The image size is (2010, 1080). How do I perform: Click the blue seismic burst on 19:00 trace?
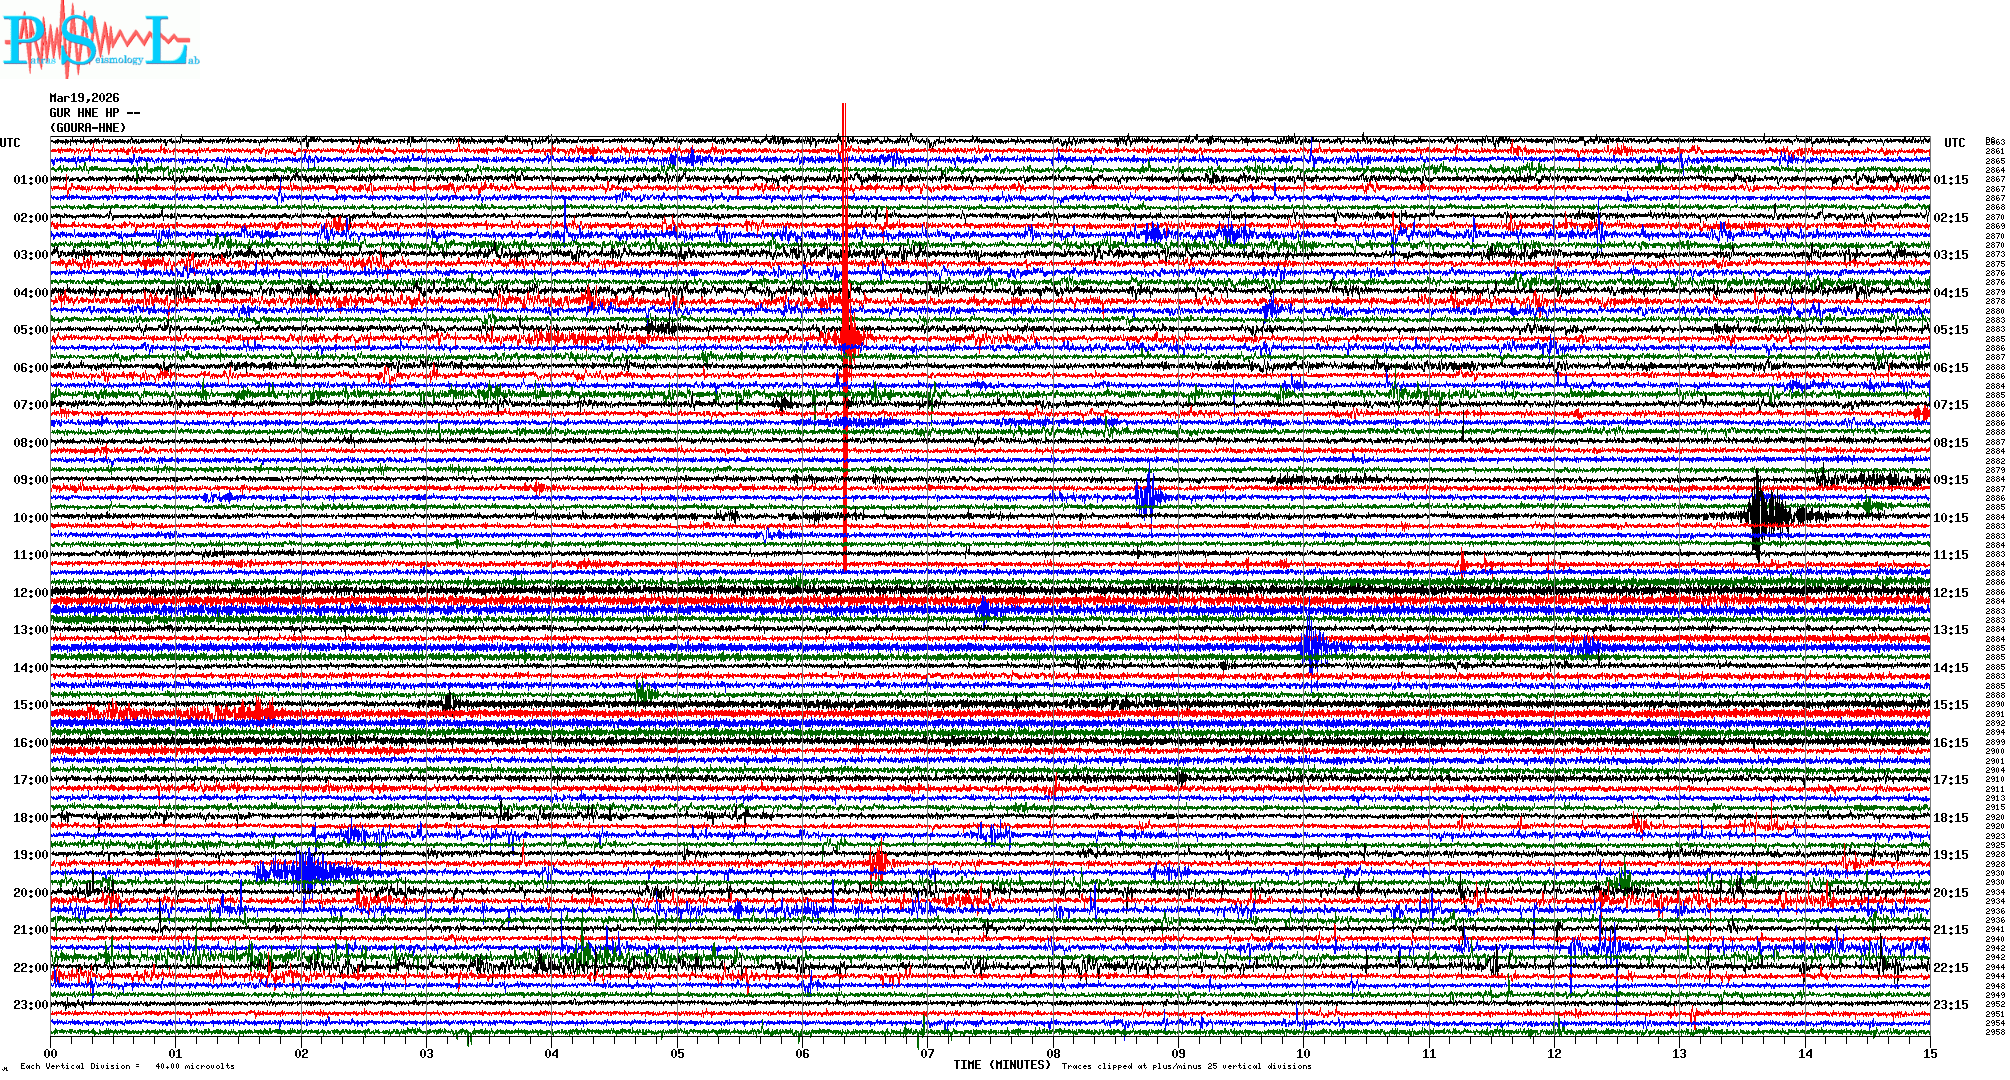[306, 870]
